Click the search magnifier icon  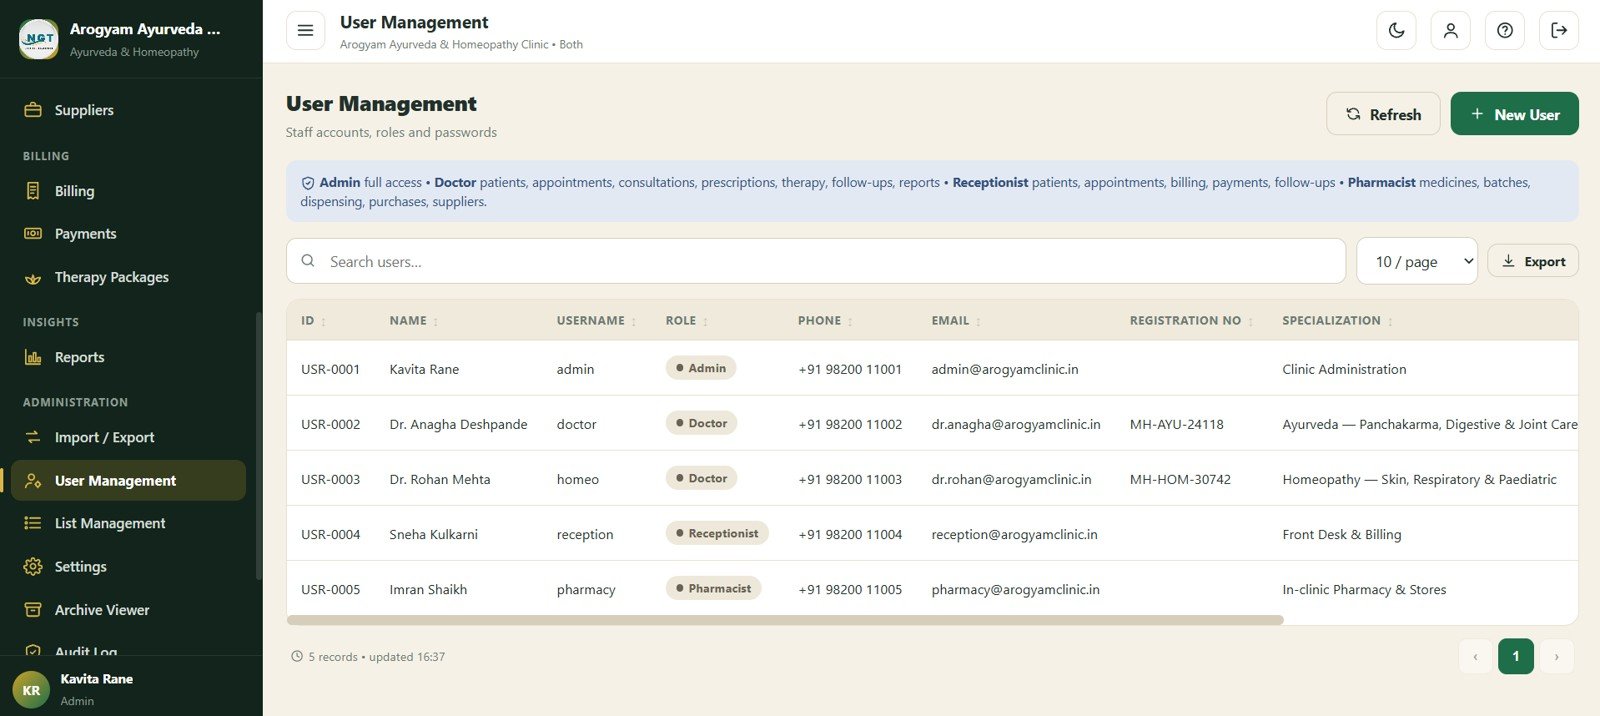click(308, 260)
